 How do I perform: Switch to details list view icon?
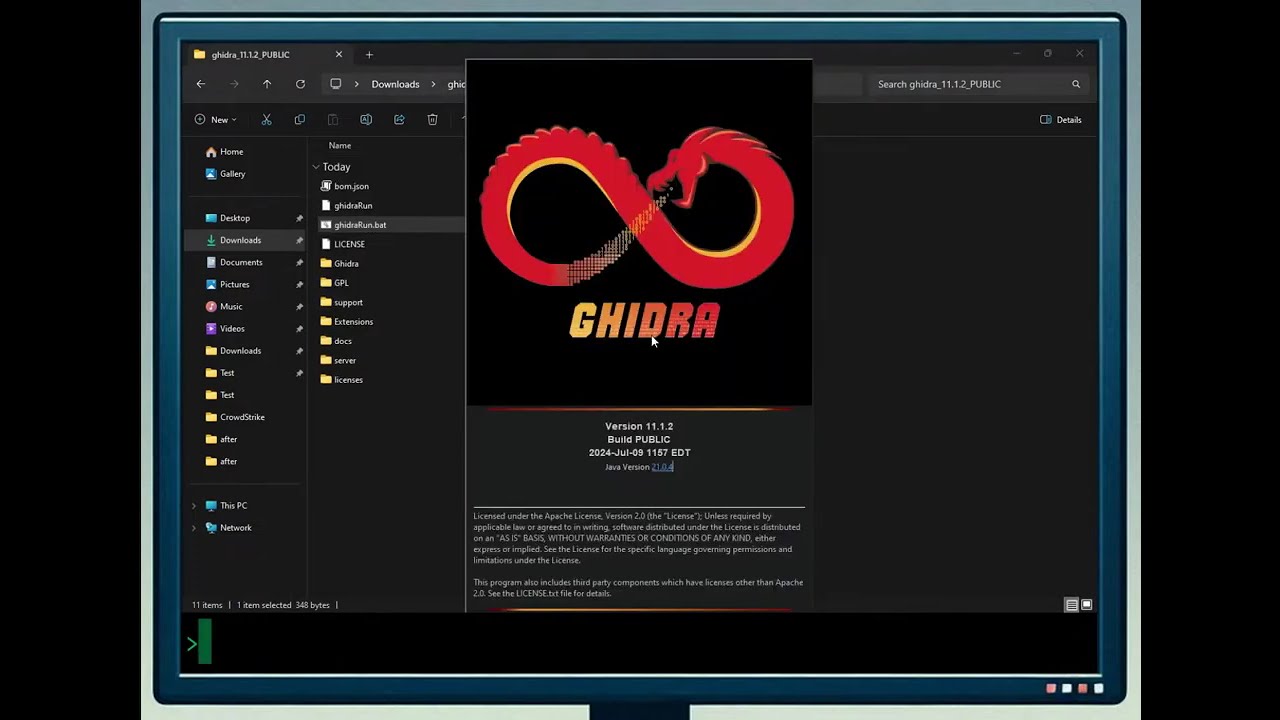pos(1071,605)
